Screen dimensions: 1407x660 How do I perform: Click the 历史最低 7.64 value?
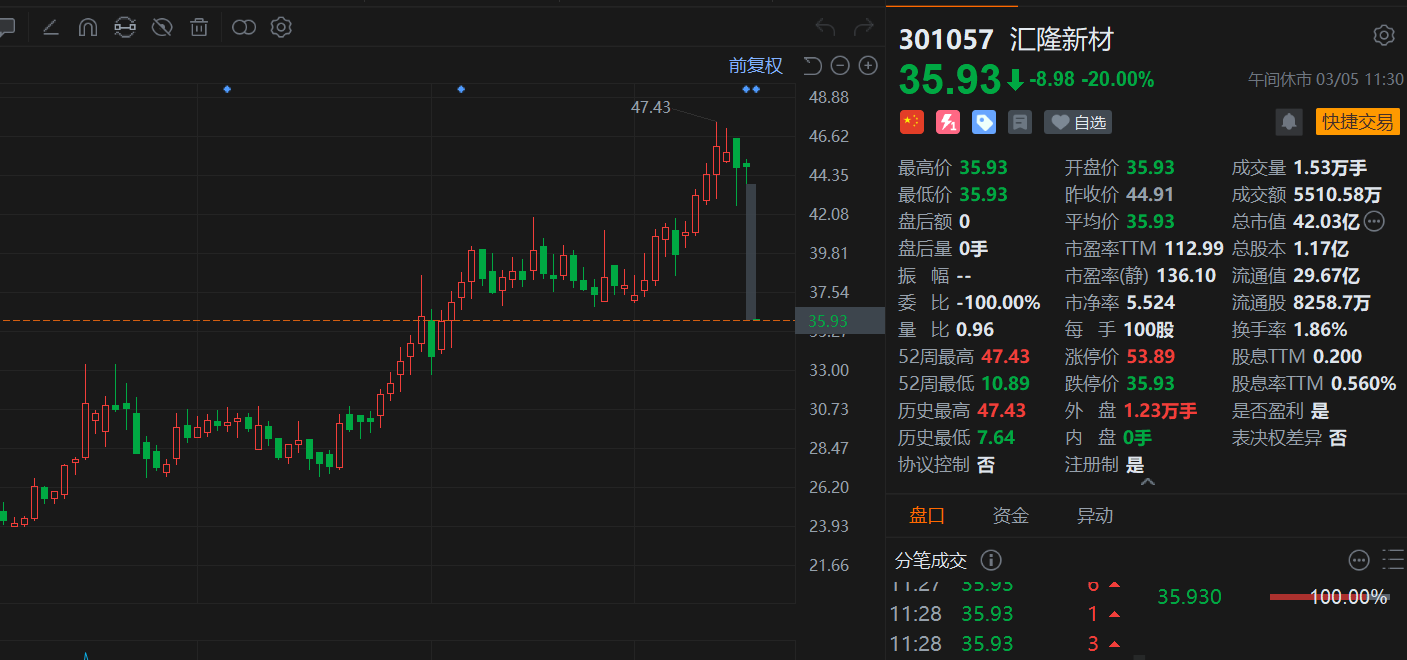(998, 437)
